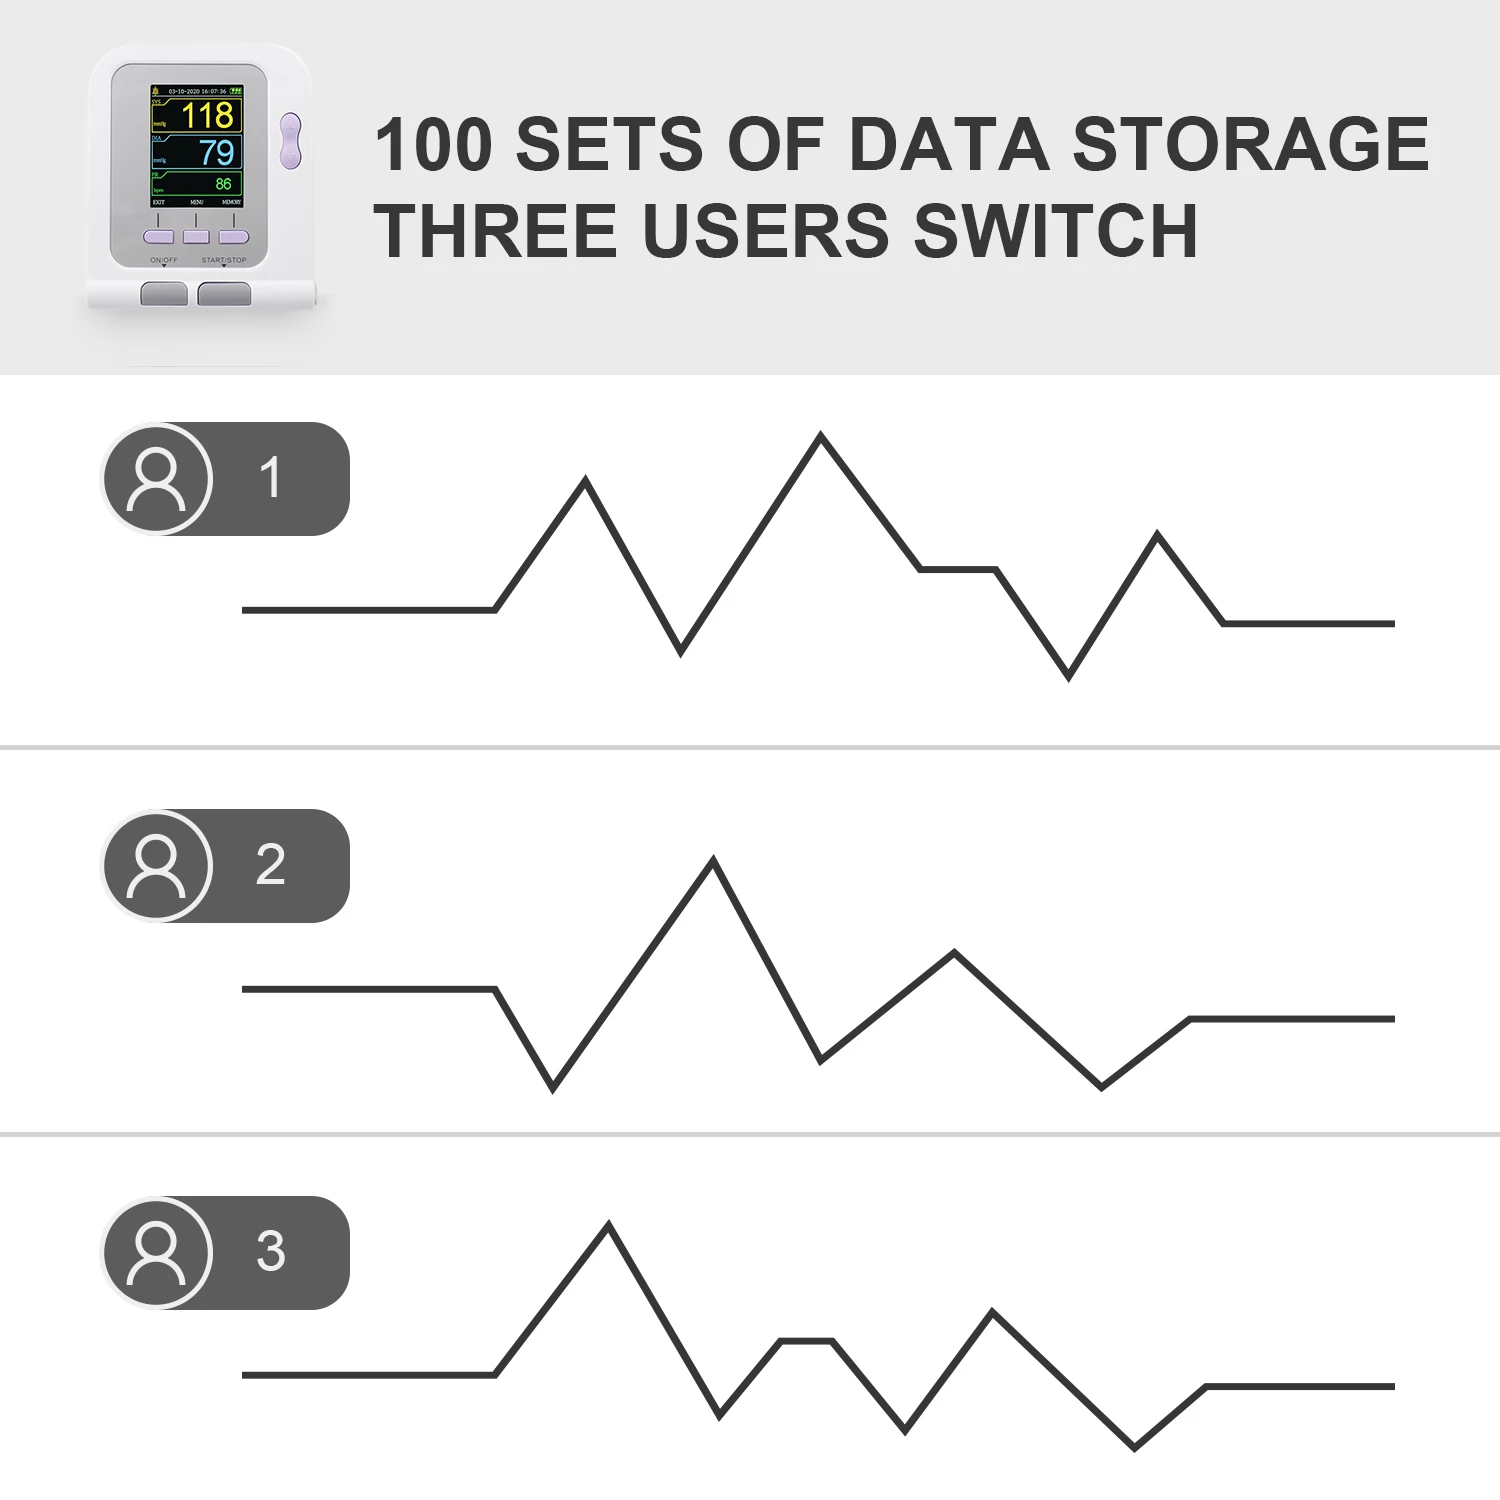Click the down arrow on side rocker
The width and height of the screenshot is (1500, 1500).
click(290, 157)
